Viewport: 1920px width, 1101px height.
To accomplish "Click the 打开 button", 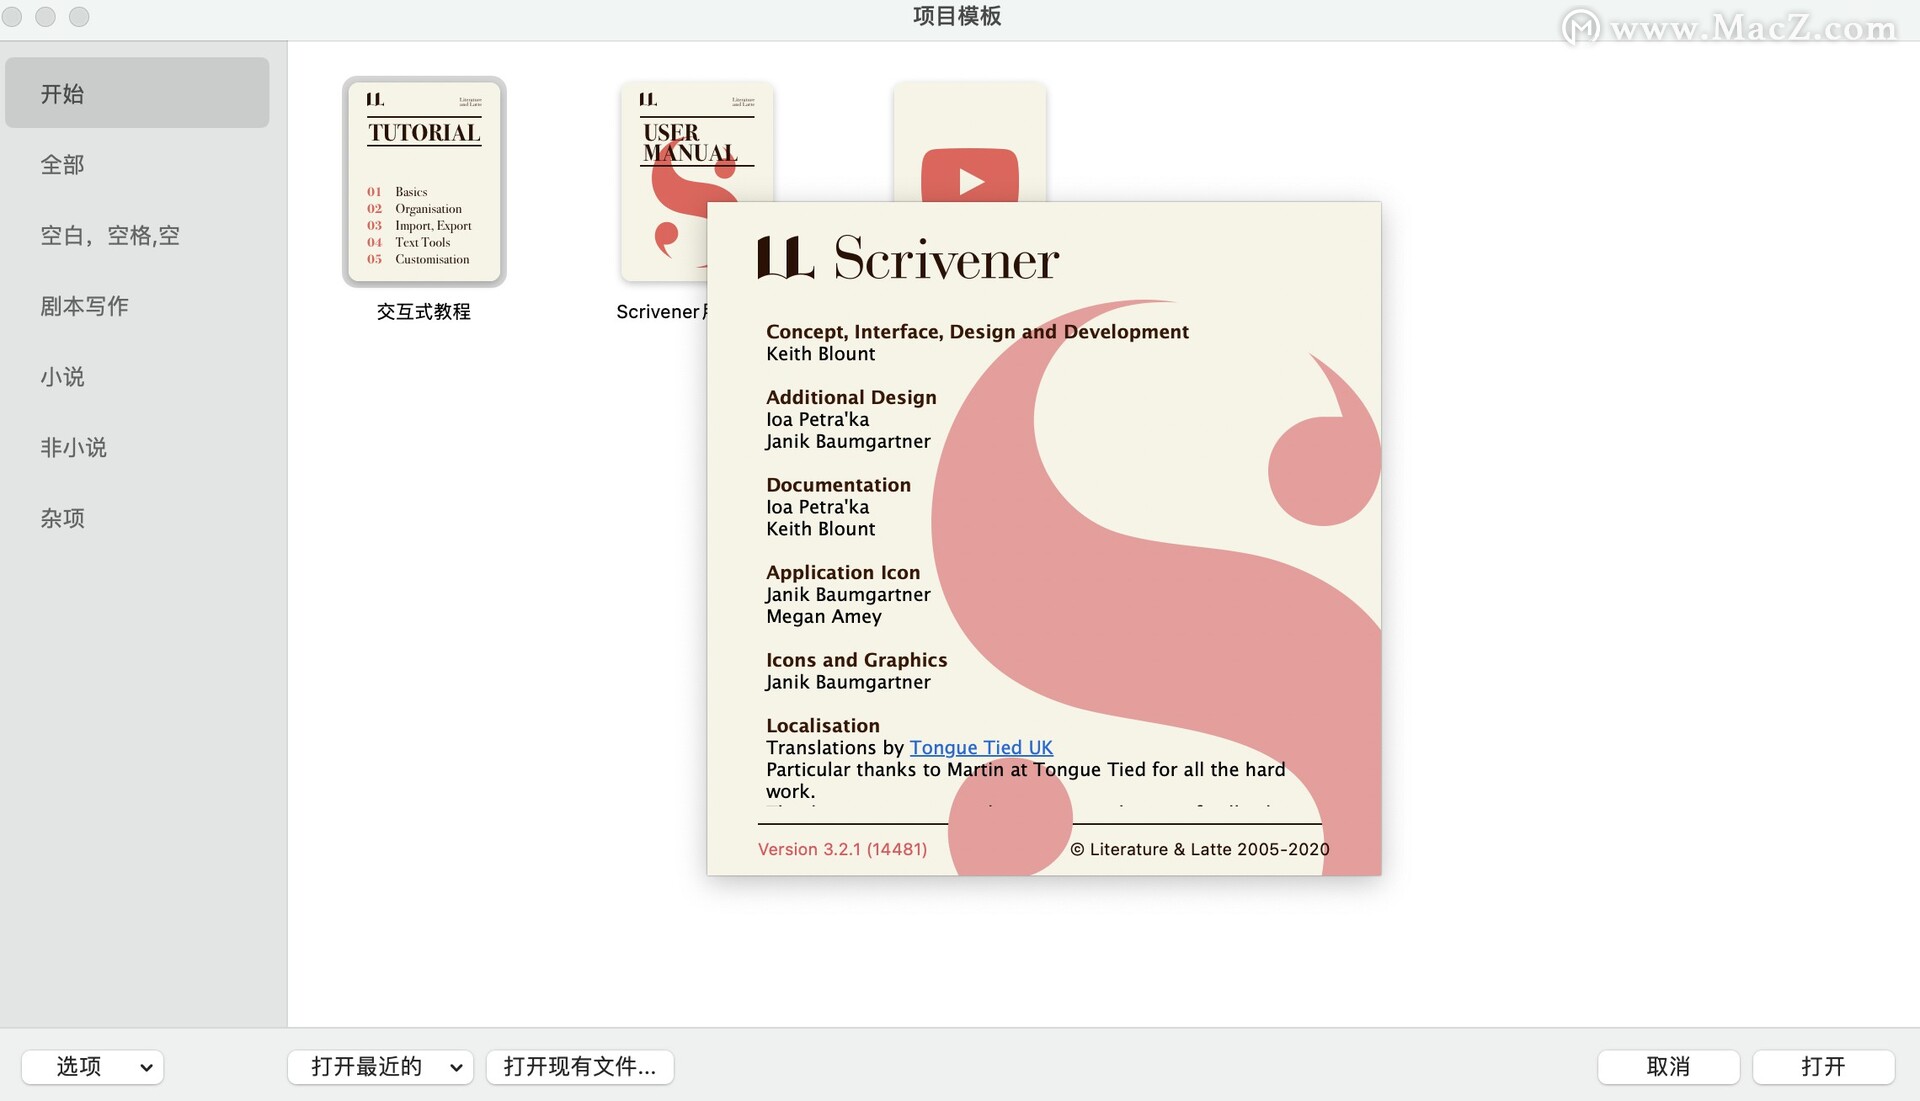I will coord(1823,1067).
